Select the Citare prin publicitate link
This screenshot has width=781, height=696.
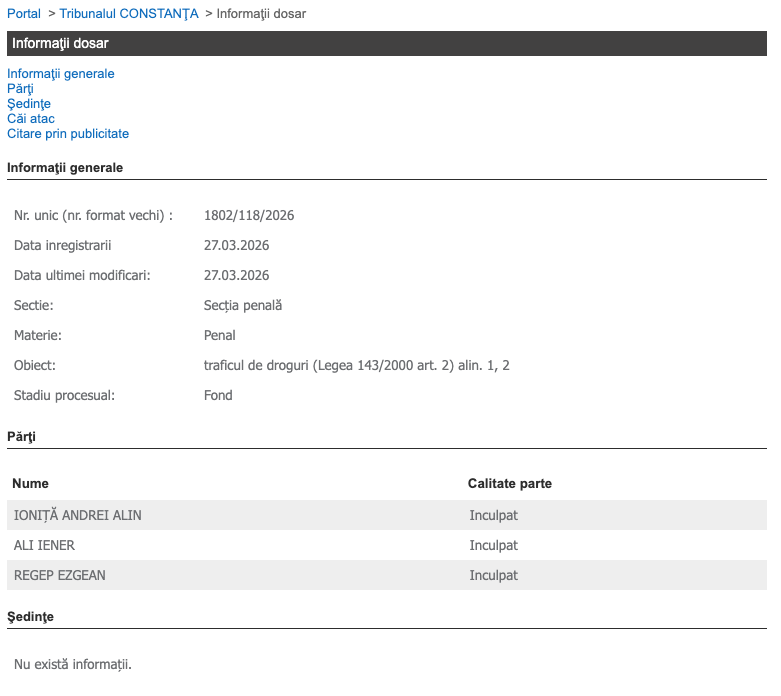pos(68,134)
